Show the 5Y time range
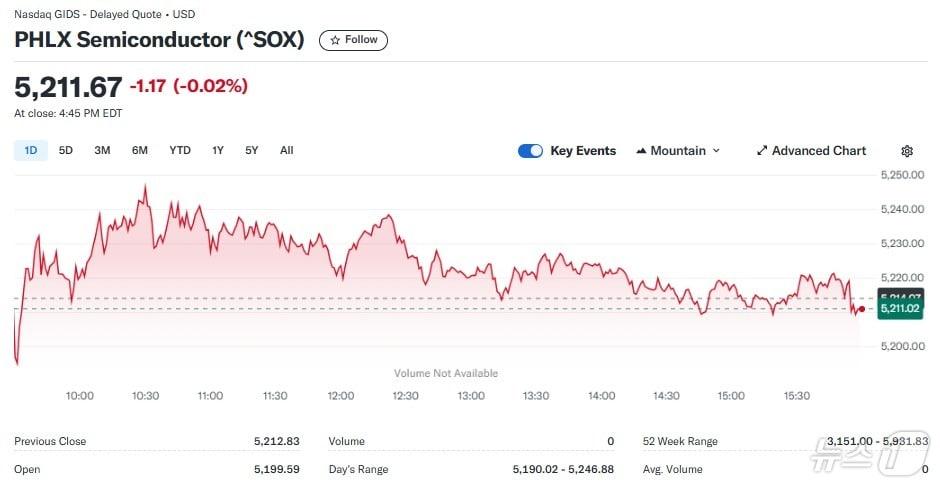The height and width of the screenshot is (488, 940). pos(252,151)
